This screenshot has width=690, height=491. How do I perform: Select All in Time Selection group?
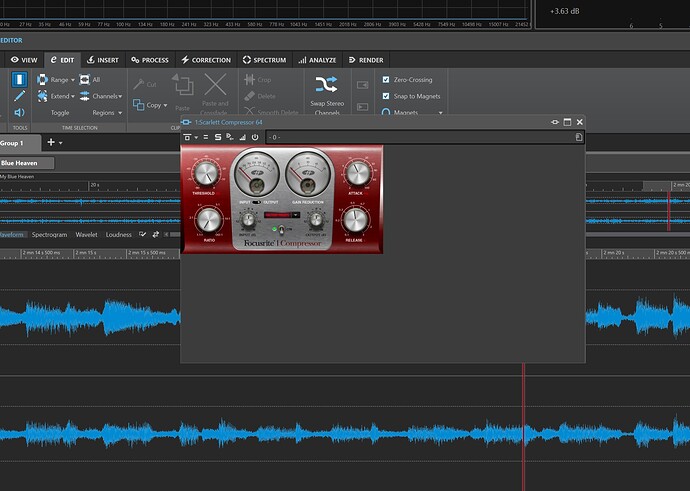pos(90,80)
